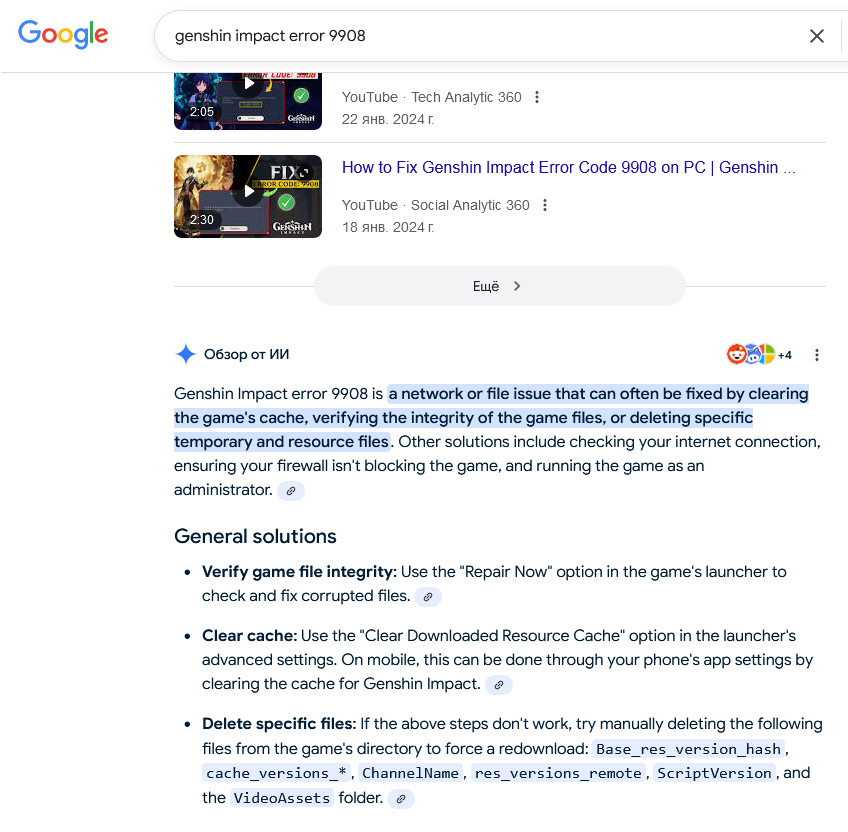Open the source icons cluster with +4

(x=759, y=355)
